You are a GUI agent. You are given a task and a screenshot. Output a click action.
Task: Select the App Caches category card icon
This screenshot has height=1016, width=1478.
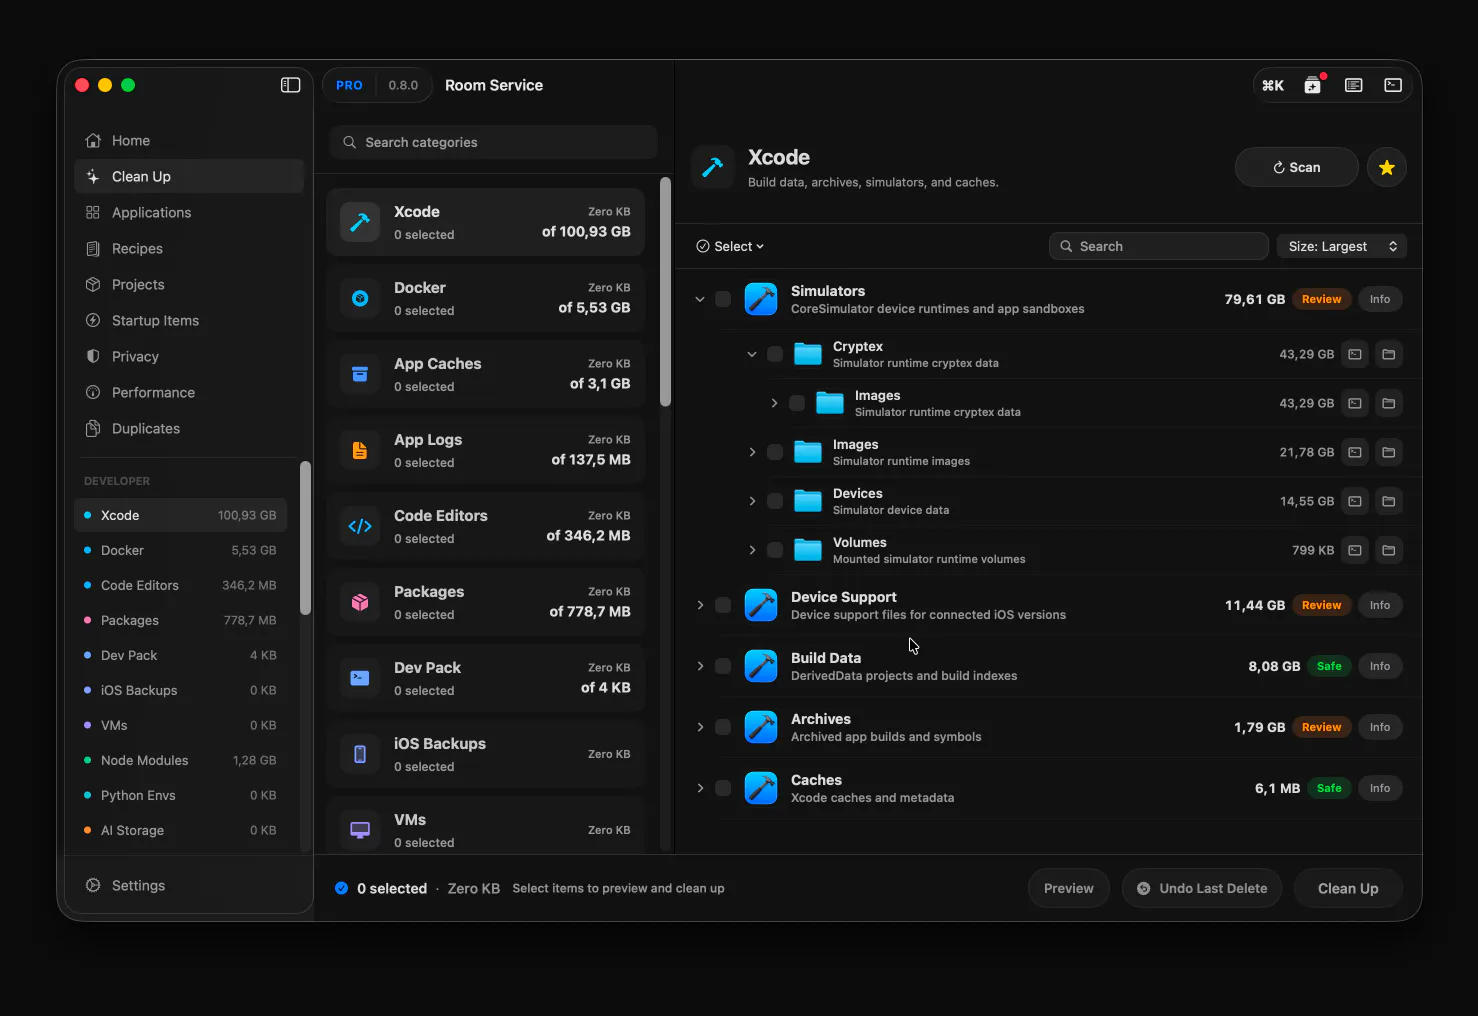click(x=360, y=374)
